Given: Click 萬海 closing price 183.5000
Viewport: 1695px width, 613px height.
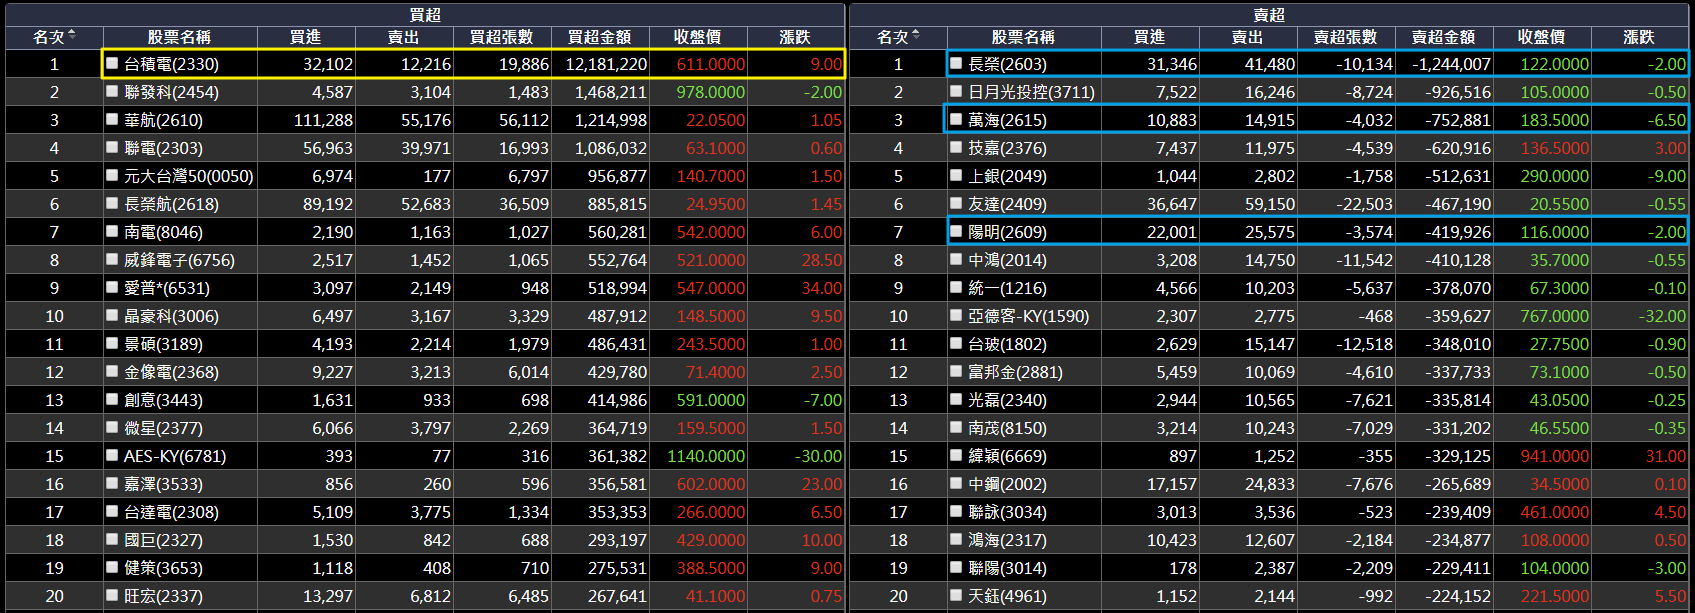Looking at the screenshot, I should point(1555,120).
